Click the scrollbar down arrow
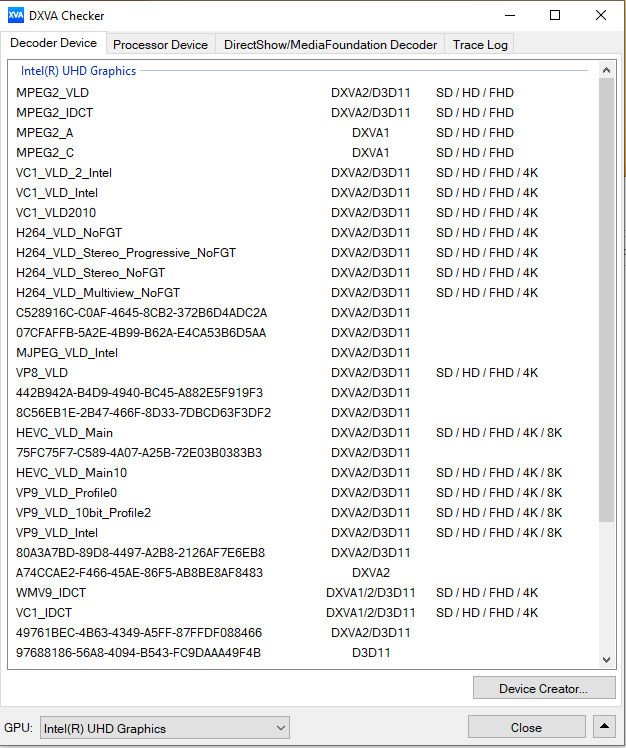Screen dimensions: 626x748 tap(606, 660)
